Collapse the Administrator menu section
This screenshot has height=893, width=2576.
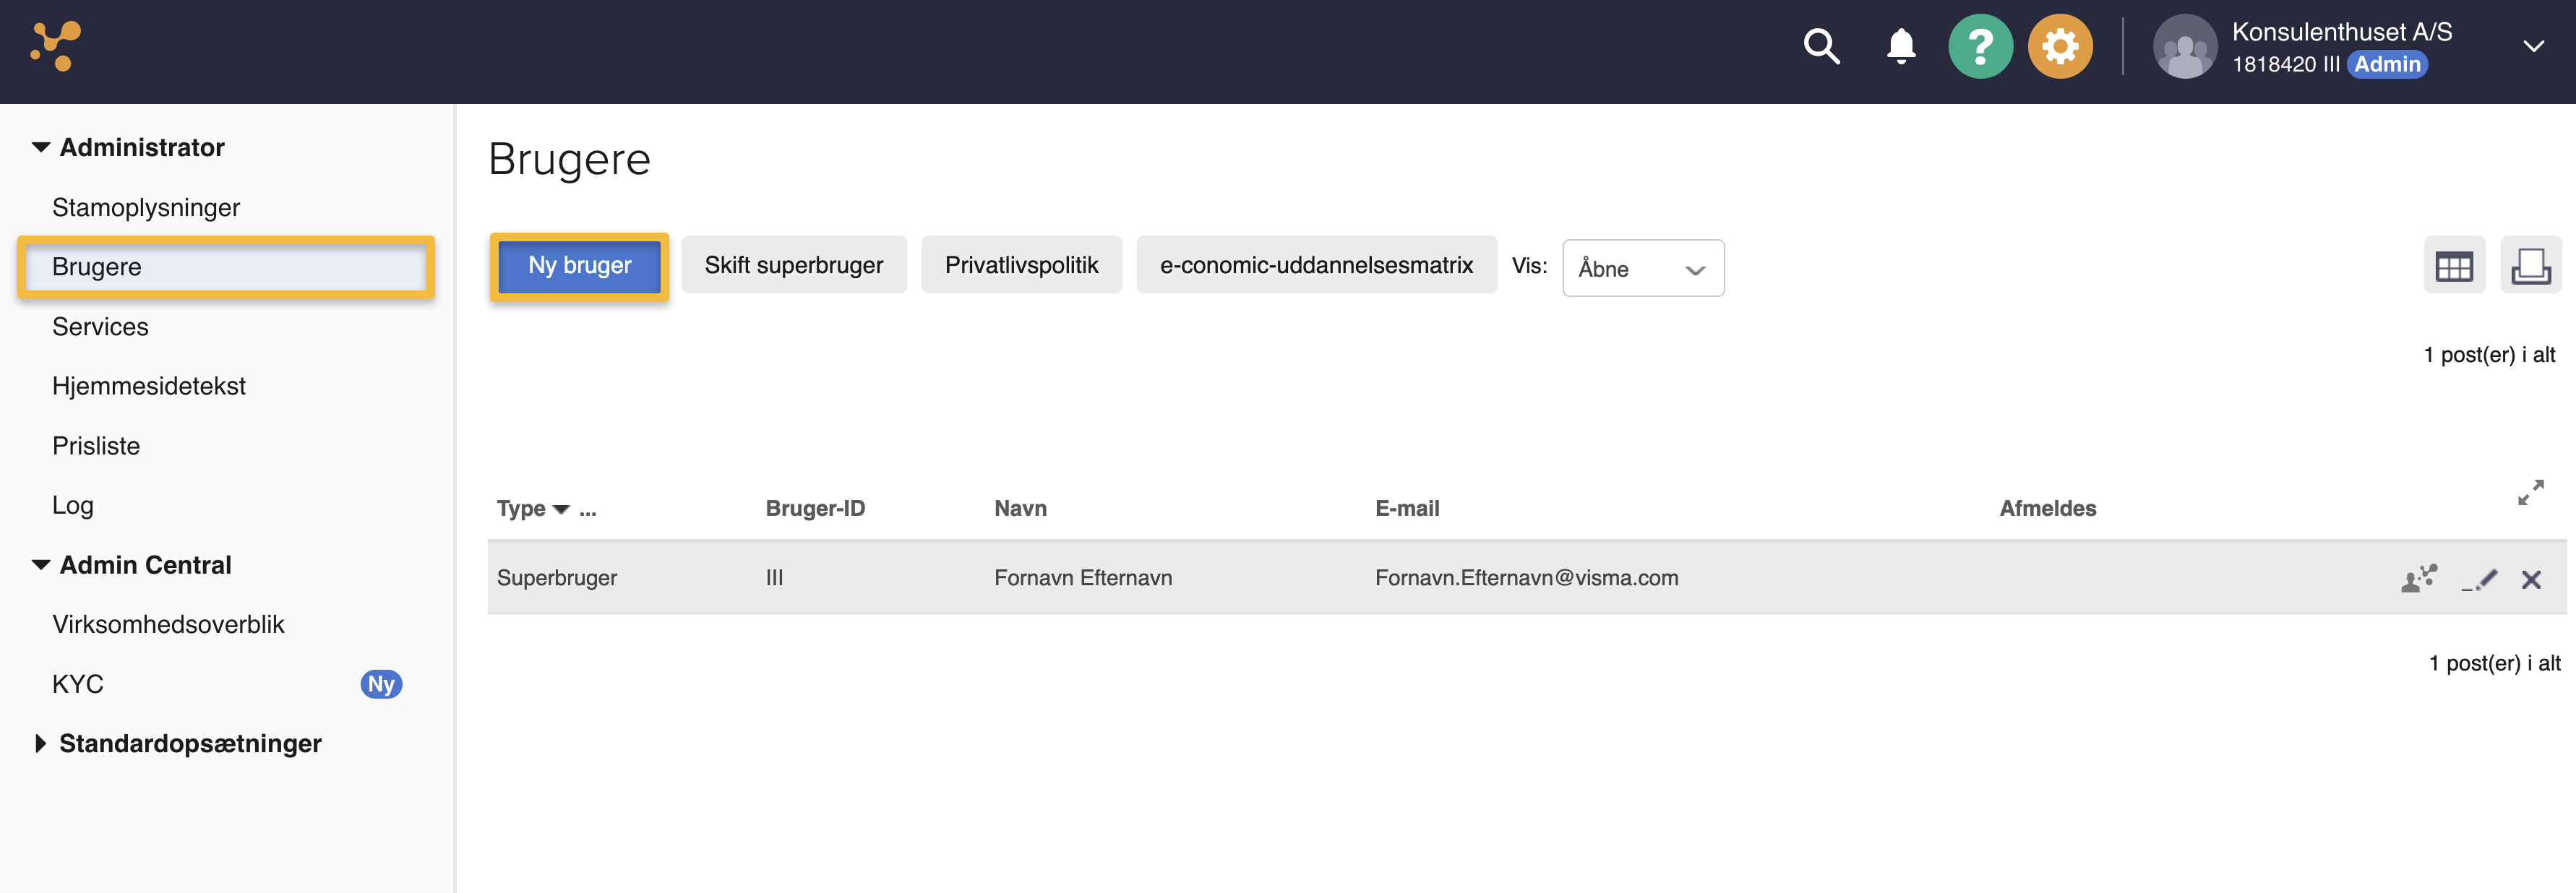coord(41,147)
